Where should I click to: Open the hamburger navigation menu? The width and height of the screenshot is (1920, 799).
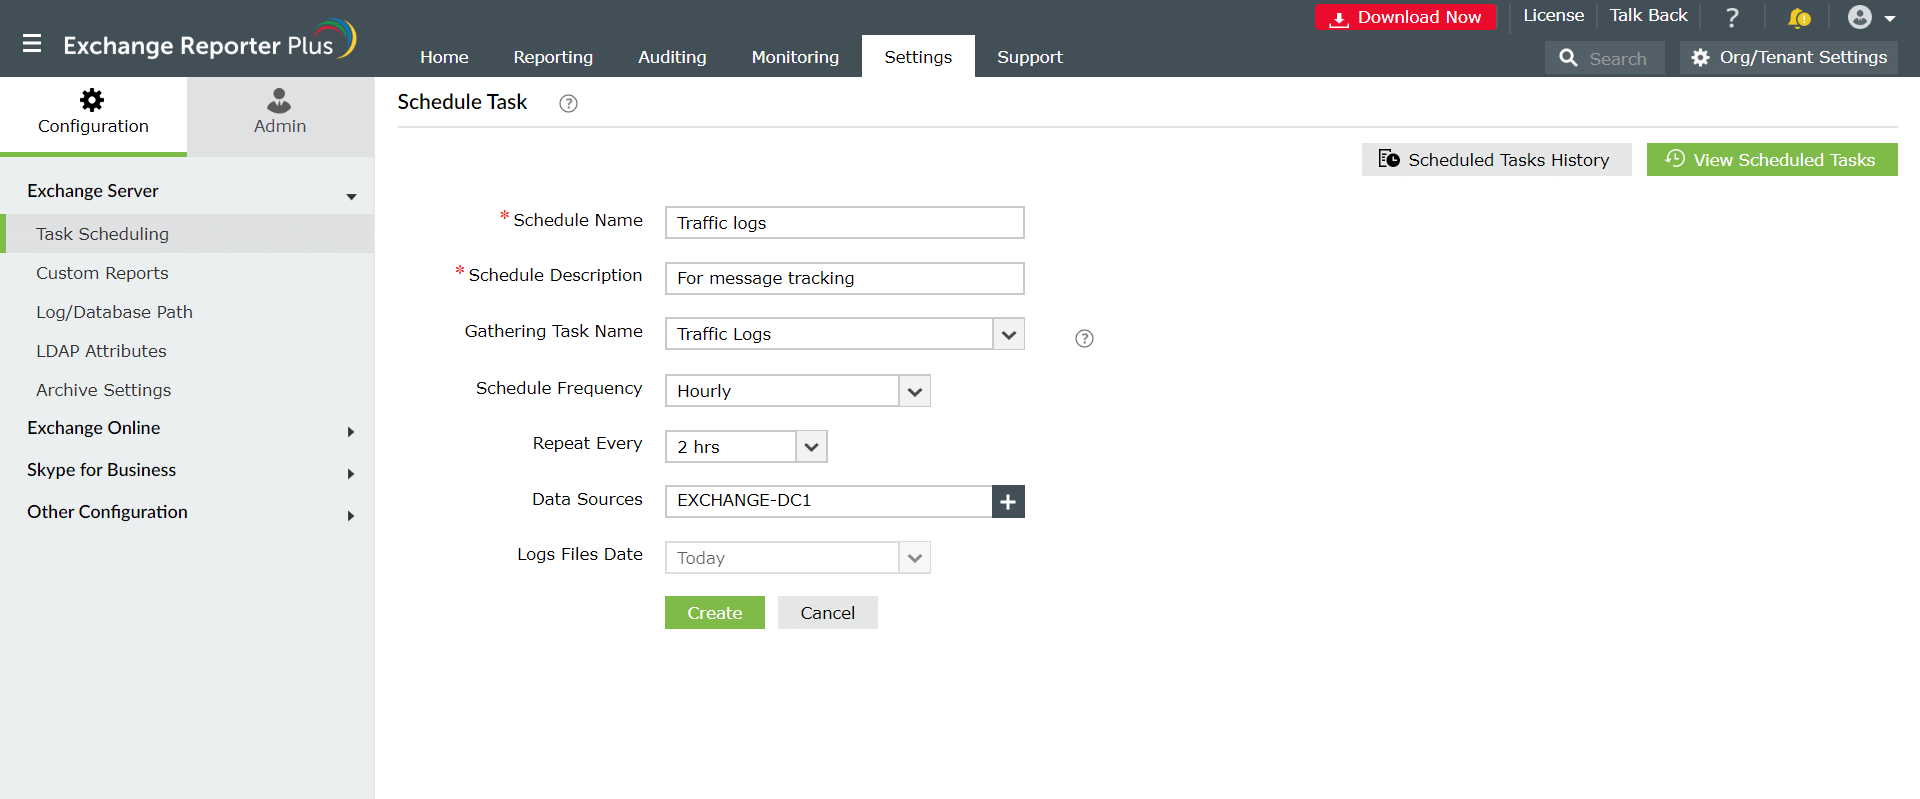[32, 44]
